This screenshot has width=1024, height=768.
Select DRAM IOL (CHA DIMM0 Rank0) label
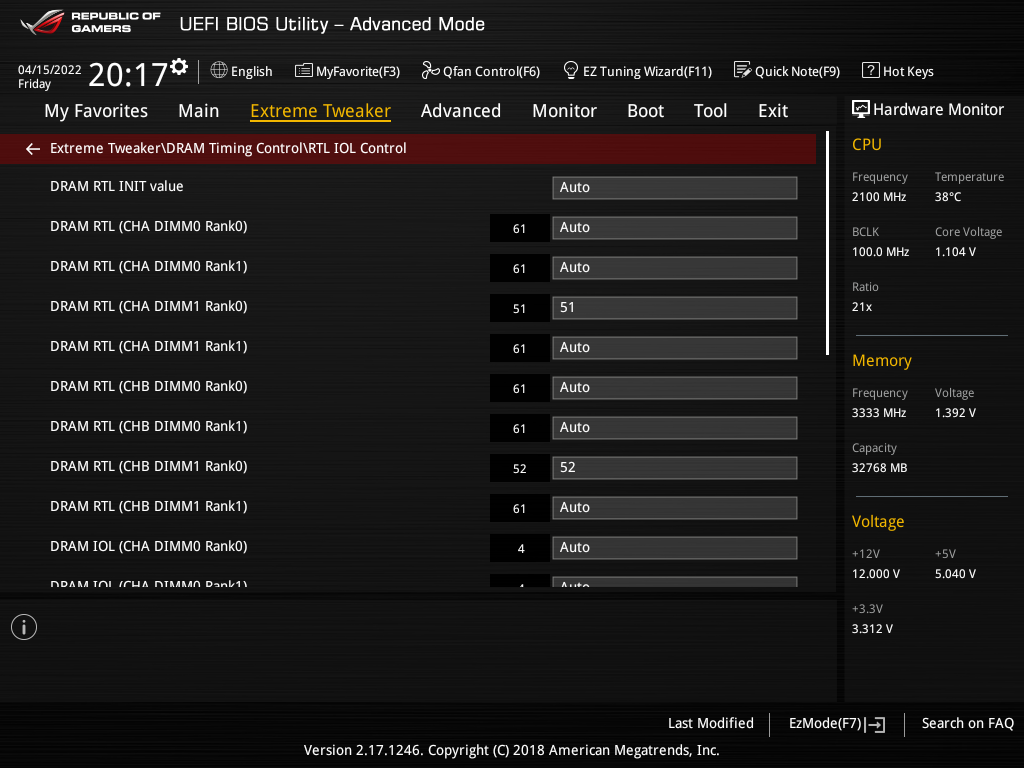click(x=148, y=546)
